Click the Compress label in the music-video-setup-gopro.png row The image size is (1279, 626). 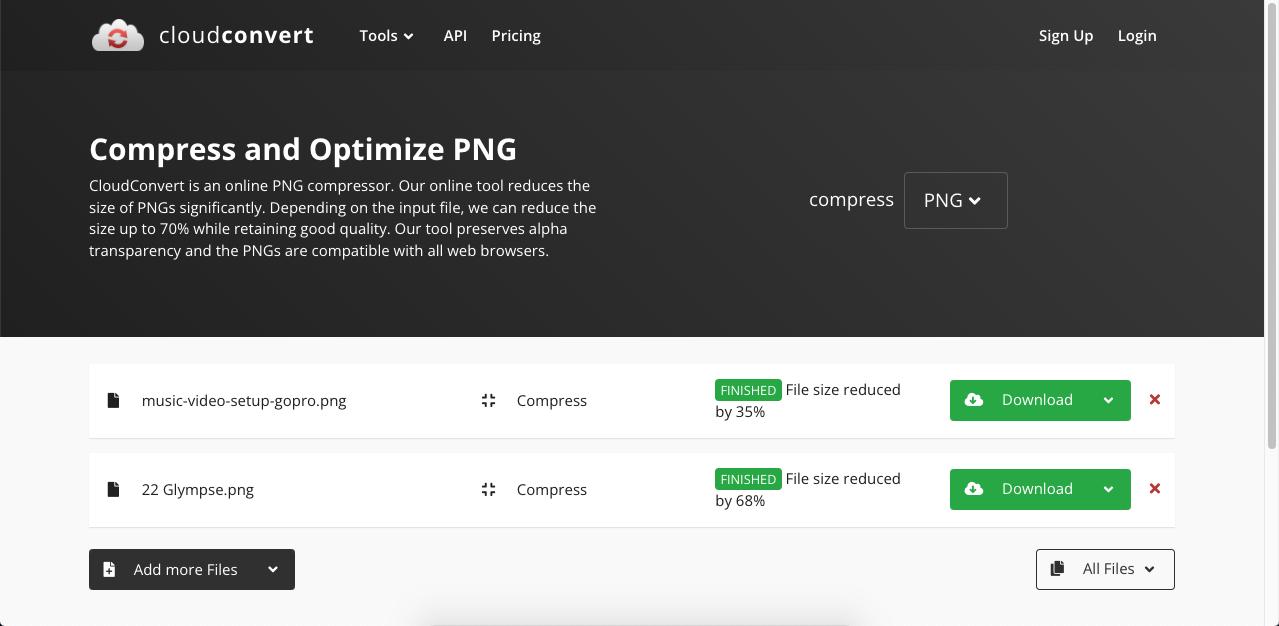tap(552, 400)
